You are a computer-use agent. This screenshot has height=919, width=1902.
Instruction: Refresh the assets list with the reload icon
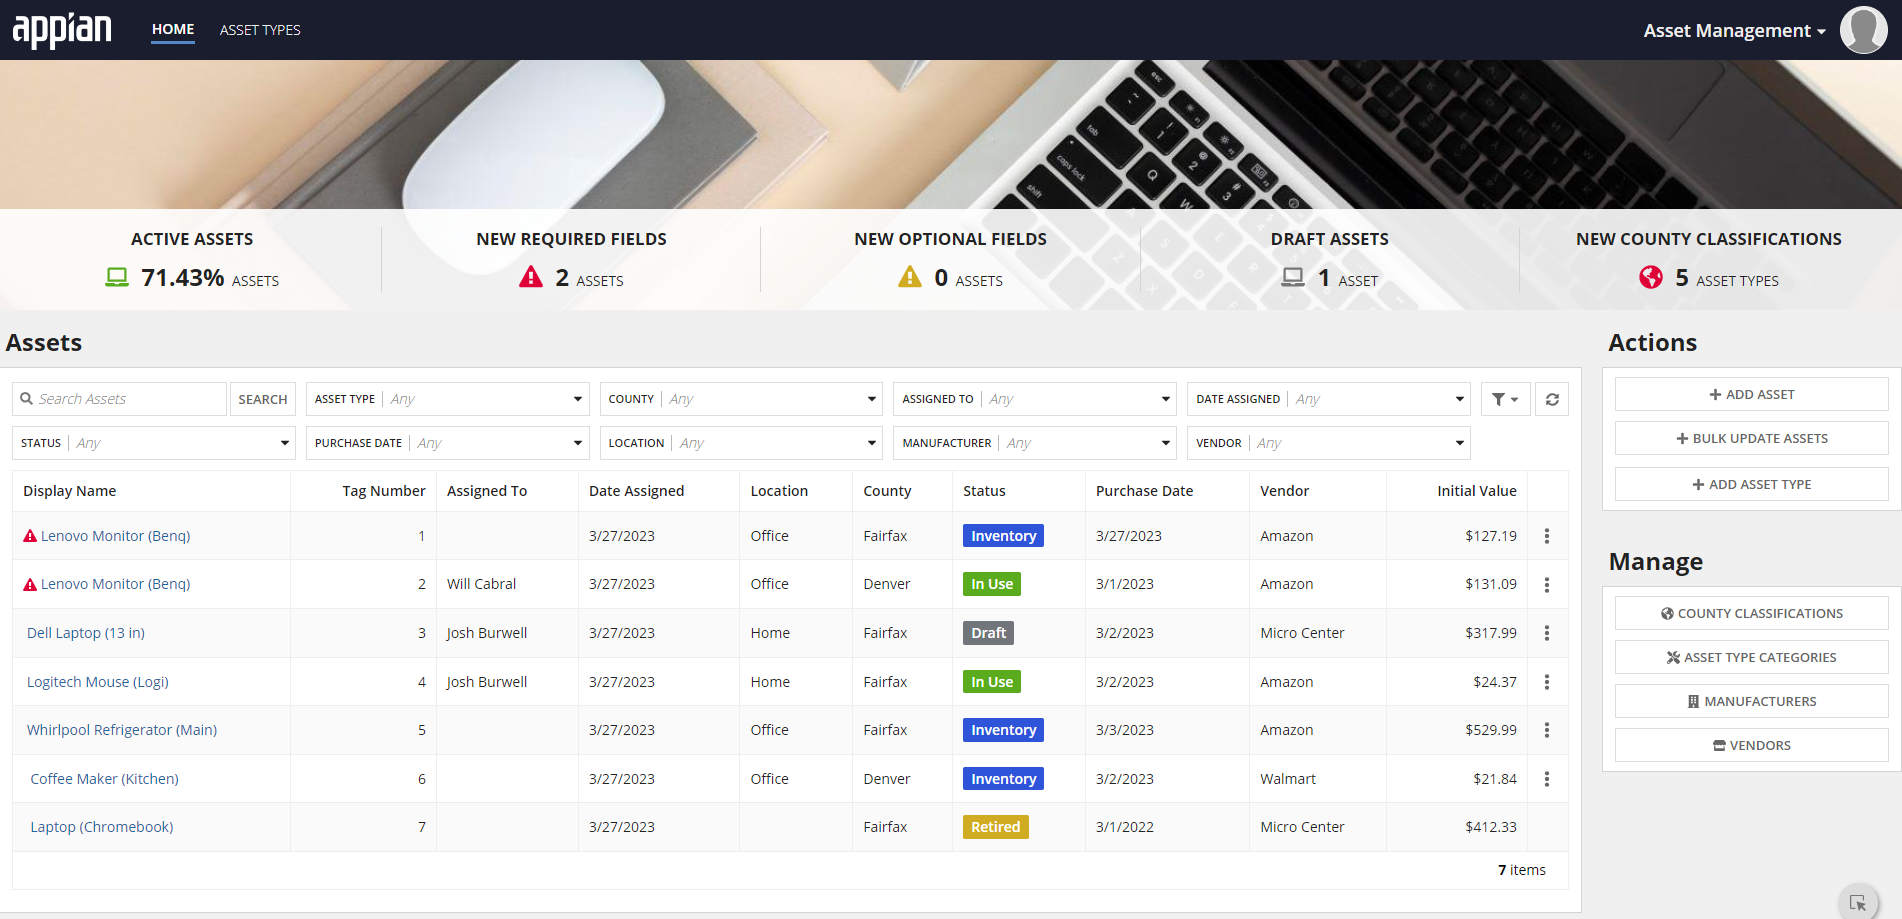(x=1551, y=398)
